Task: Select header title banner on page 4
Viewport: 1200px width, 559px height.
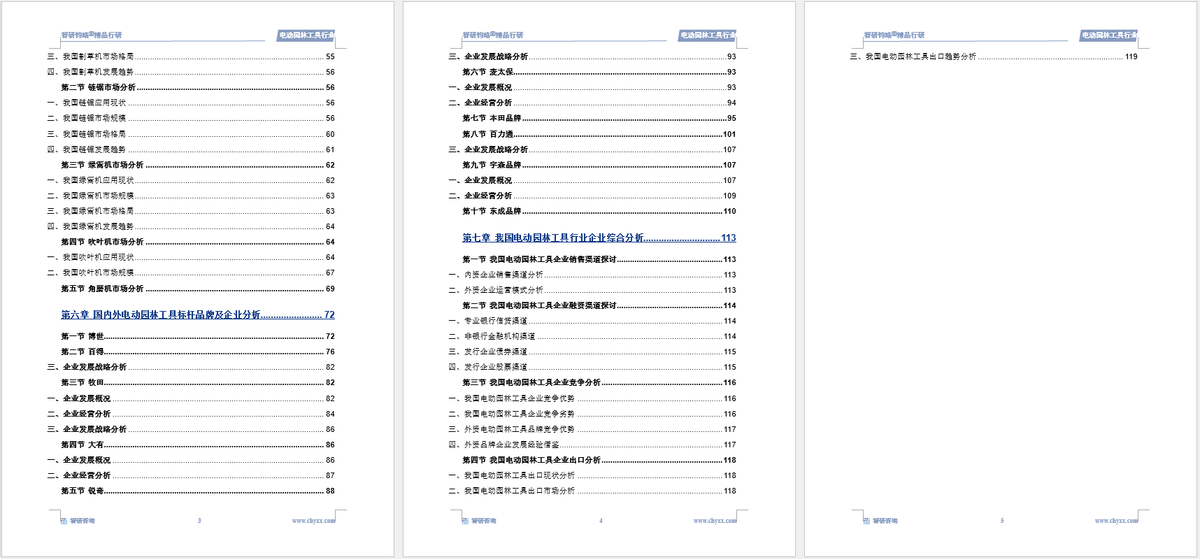Action: [708, 35]
